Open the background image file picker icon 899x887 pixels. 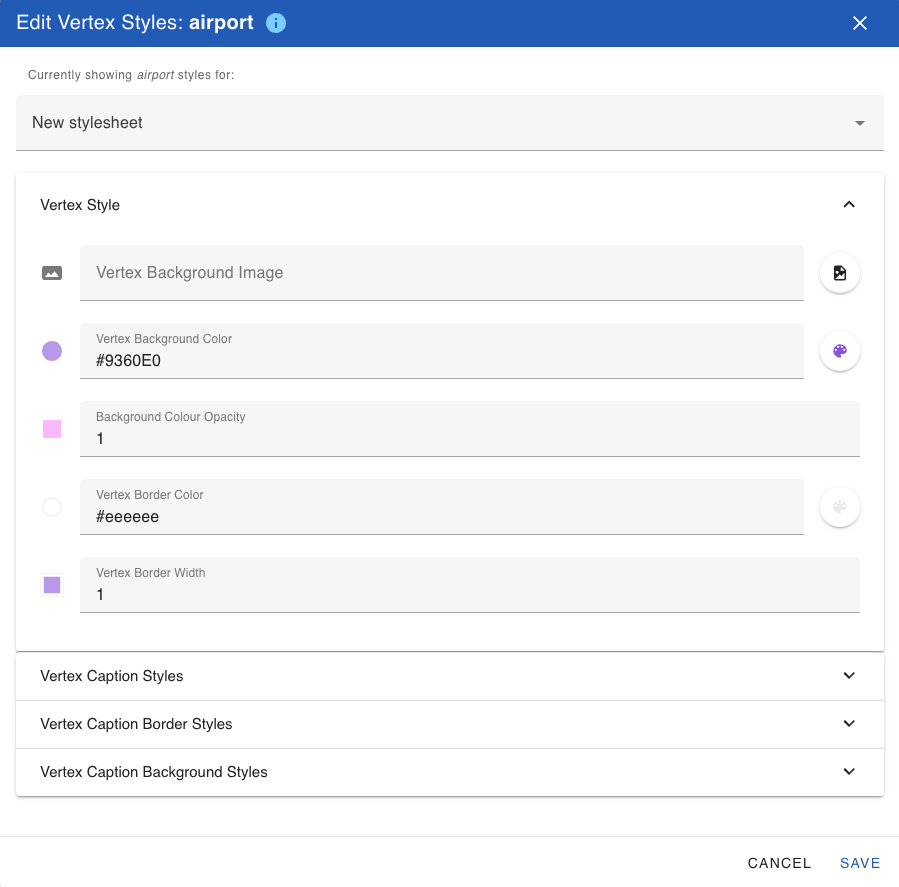coord(839,272)
